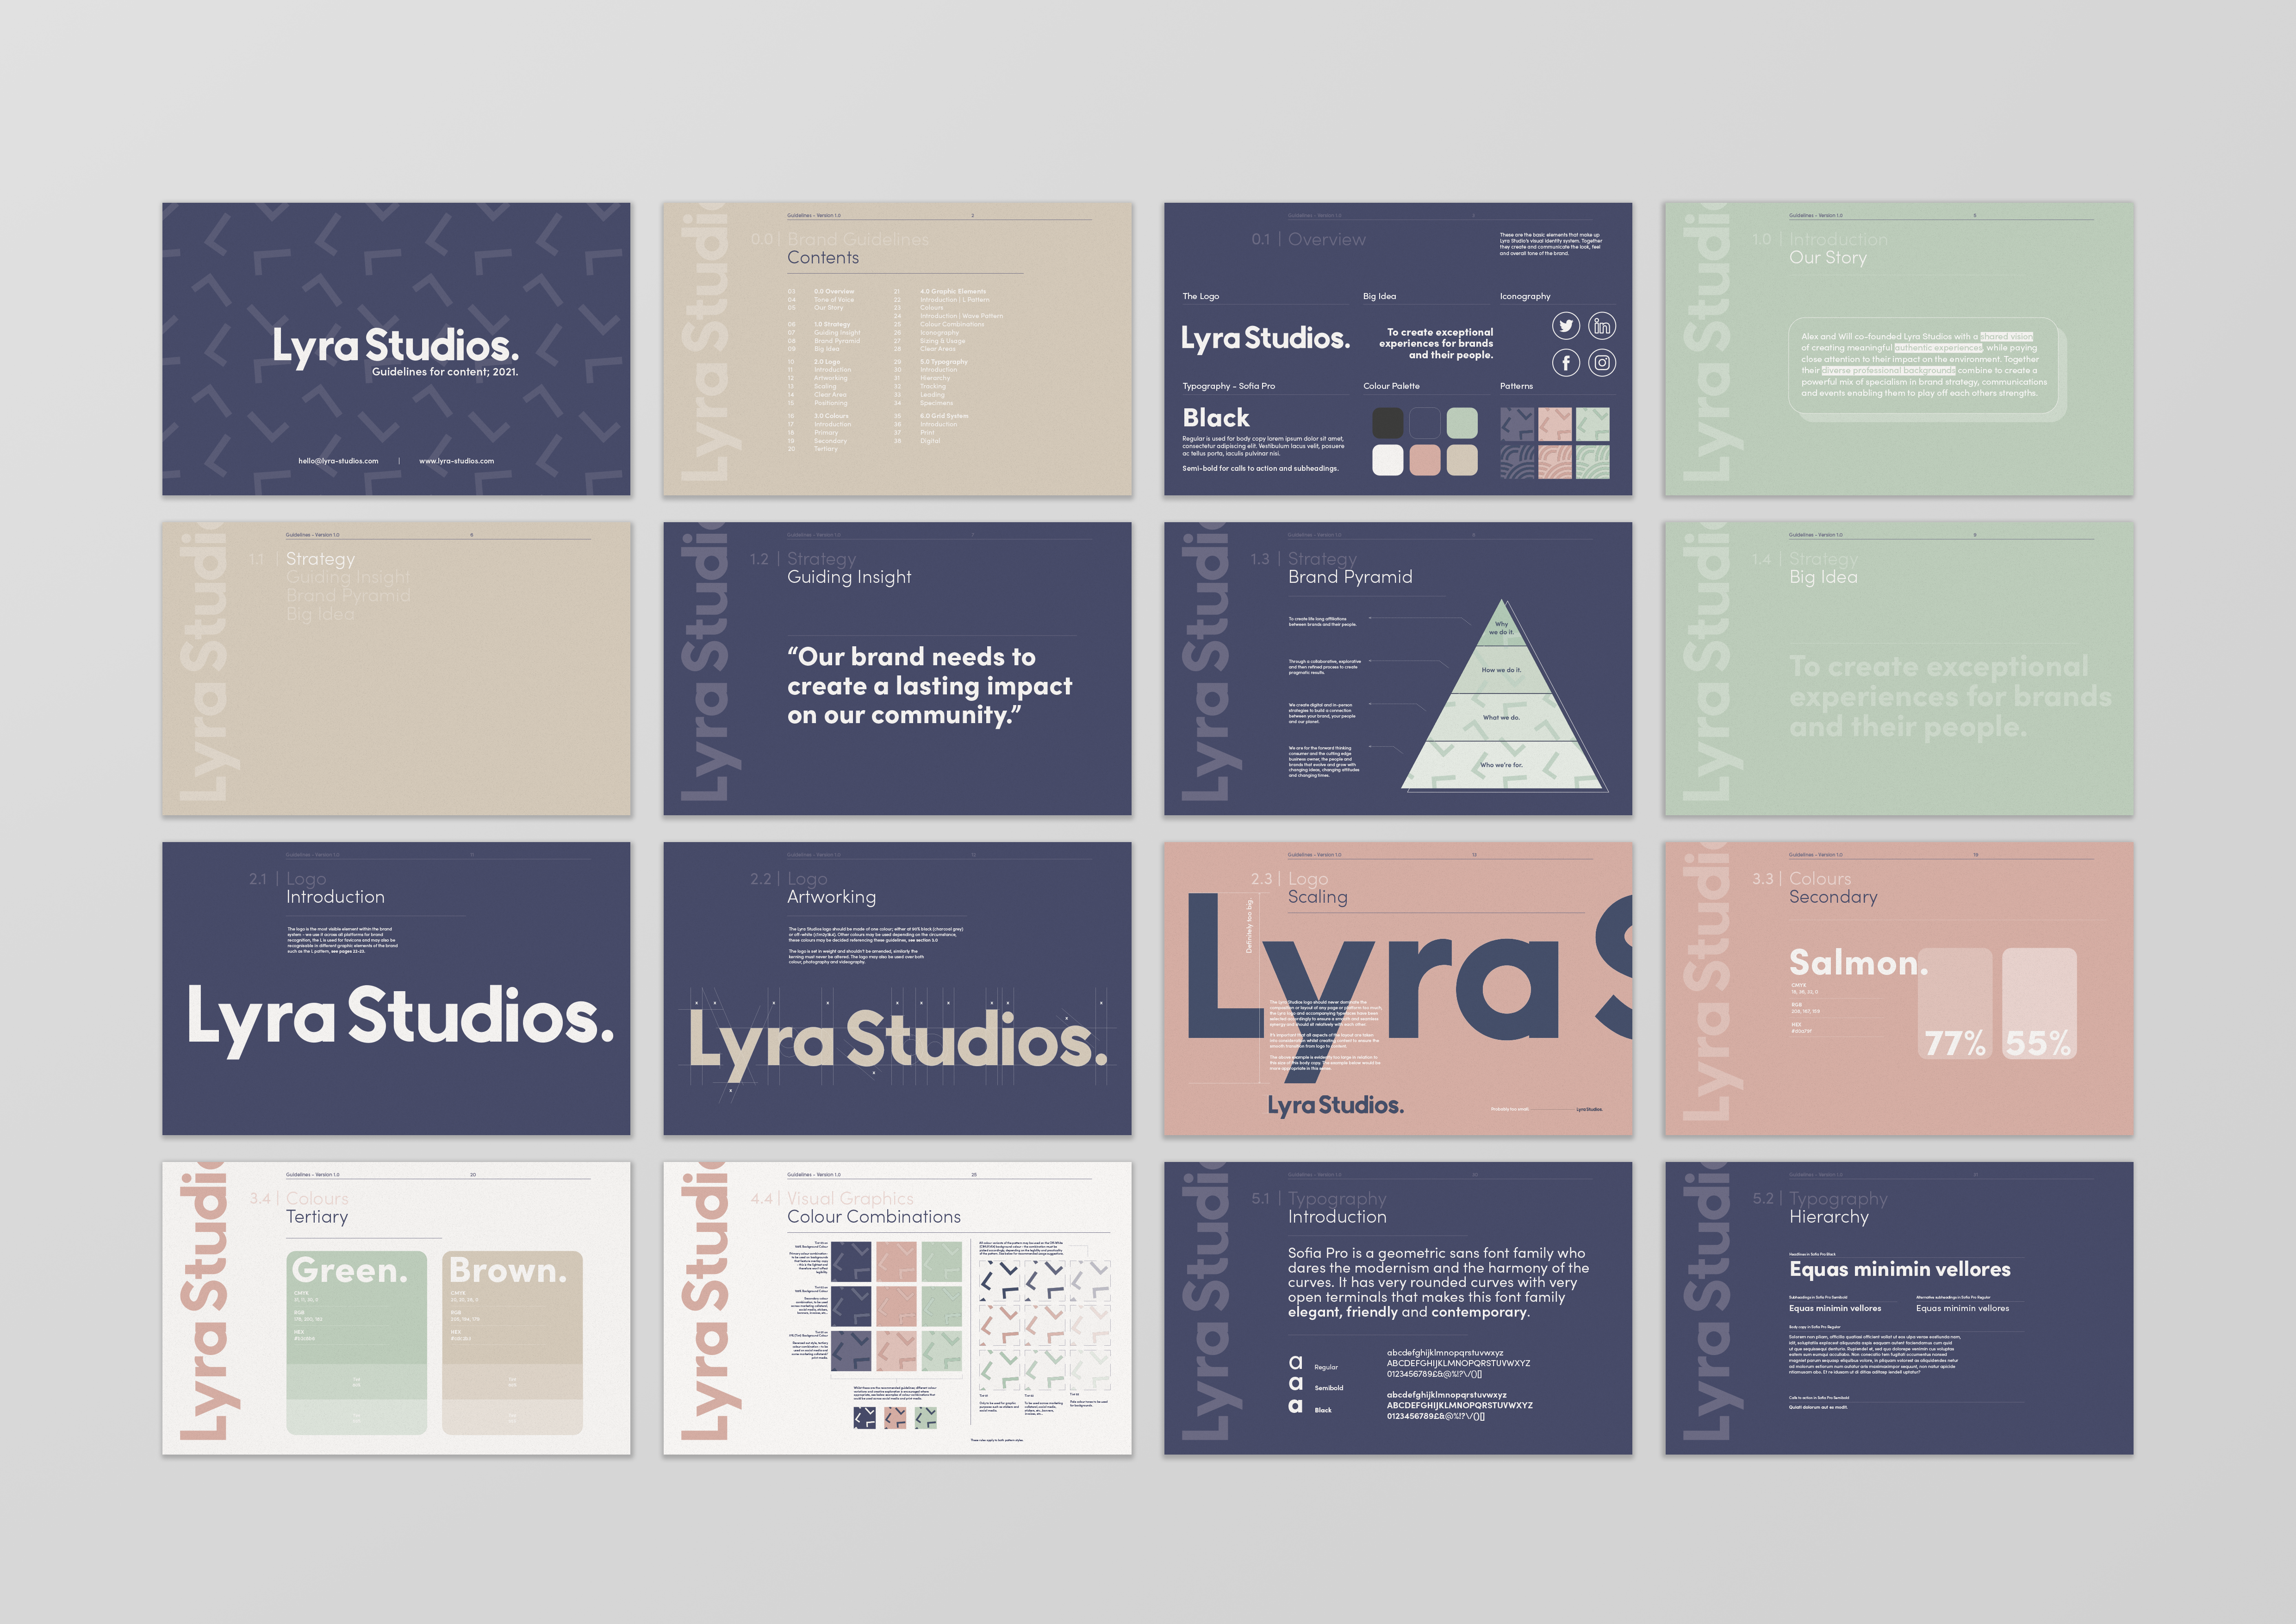Select the salmon pink palette swatch
The image size is (2296, 1624).
click(1425, 460)
